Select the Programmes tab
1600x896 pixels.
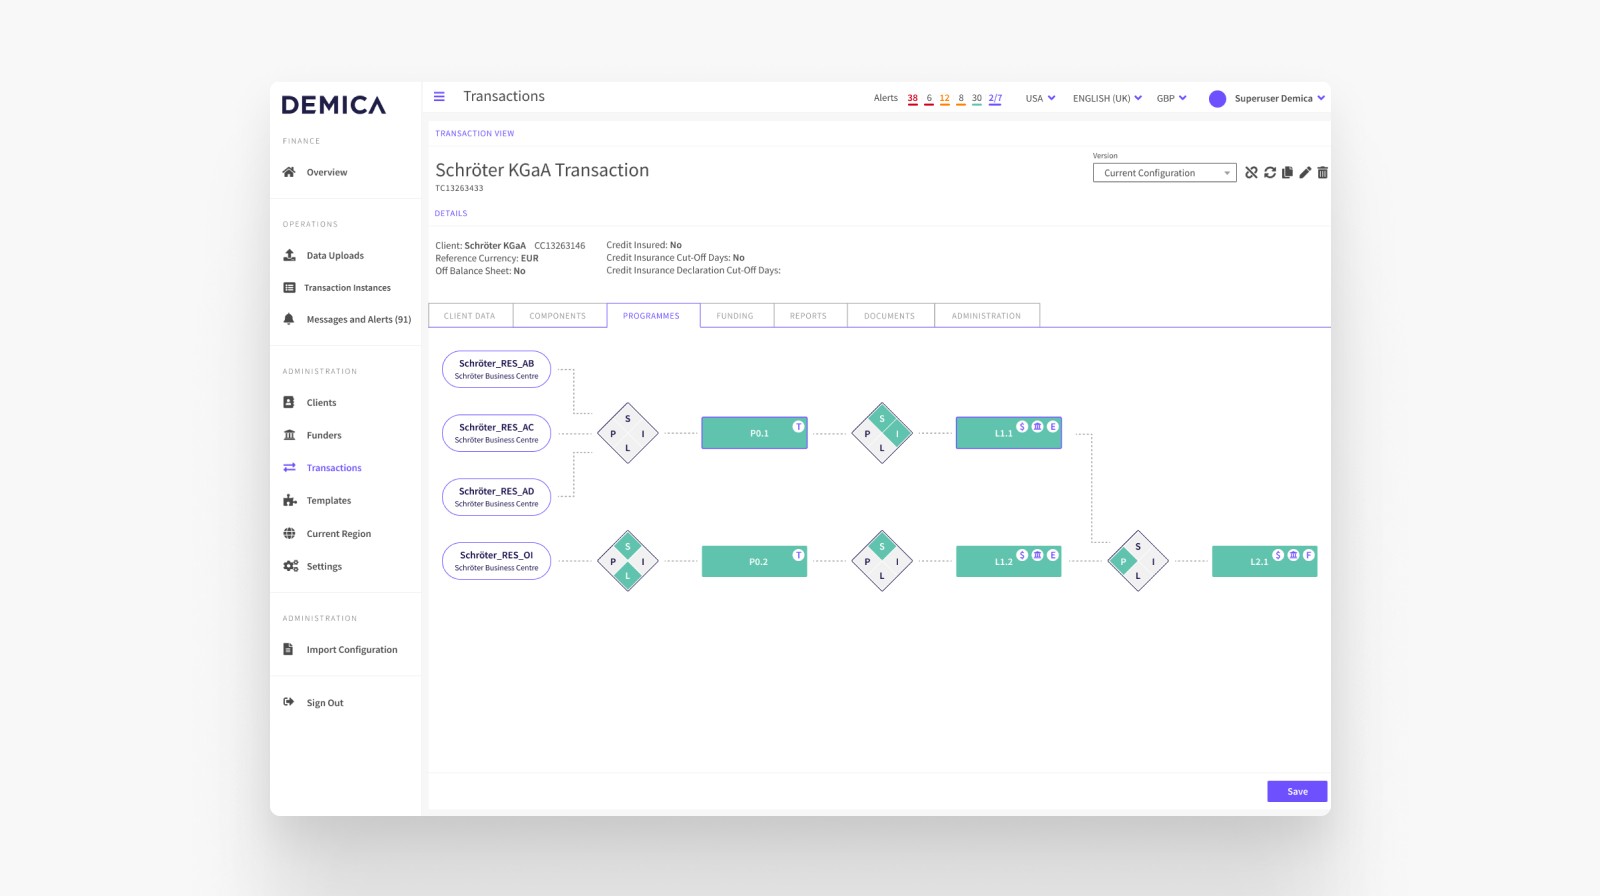pos(651,316)
